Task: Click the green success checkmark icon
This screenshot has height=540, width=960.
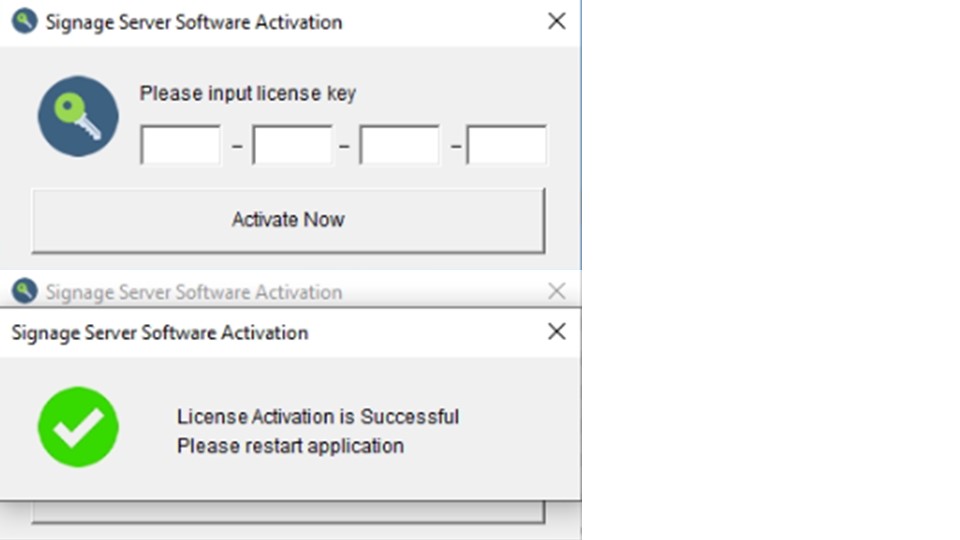Action: coord(78,427)
